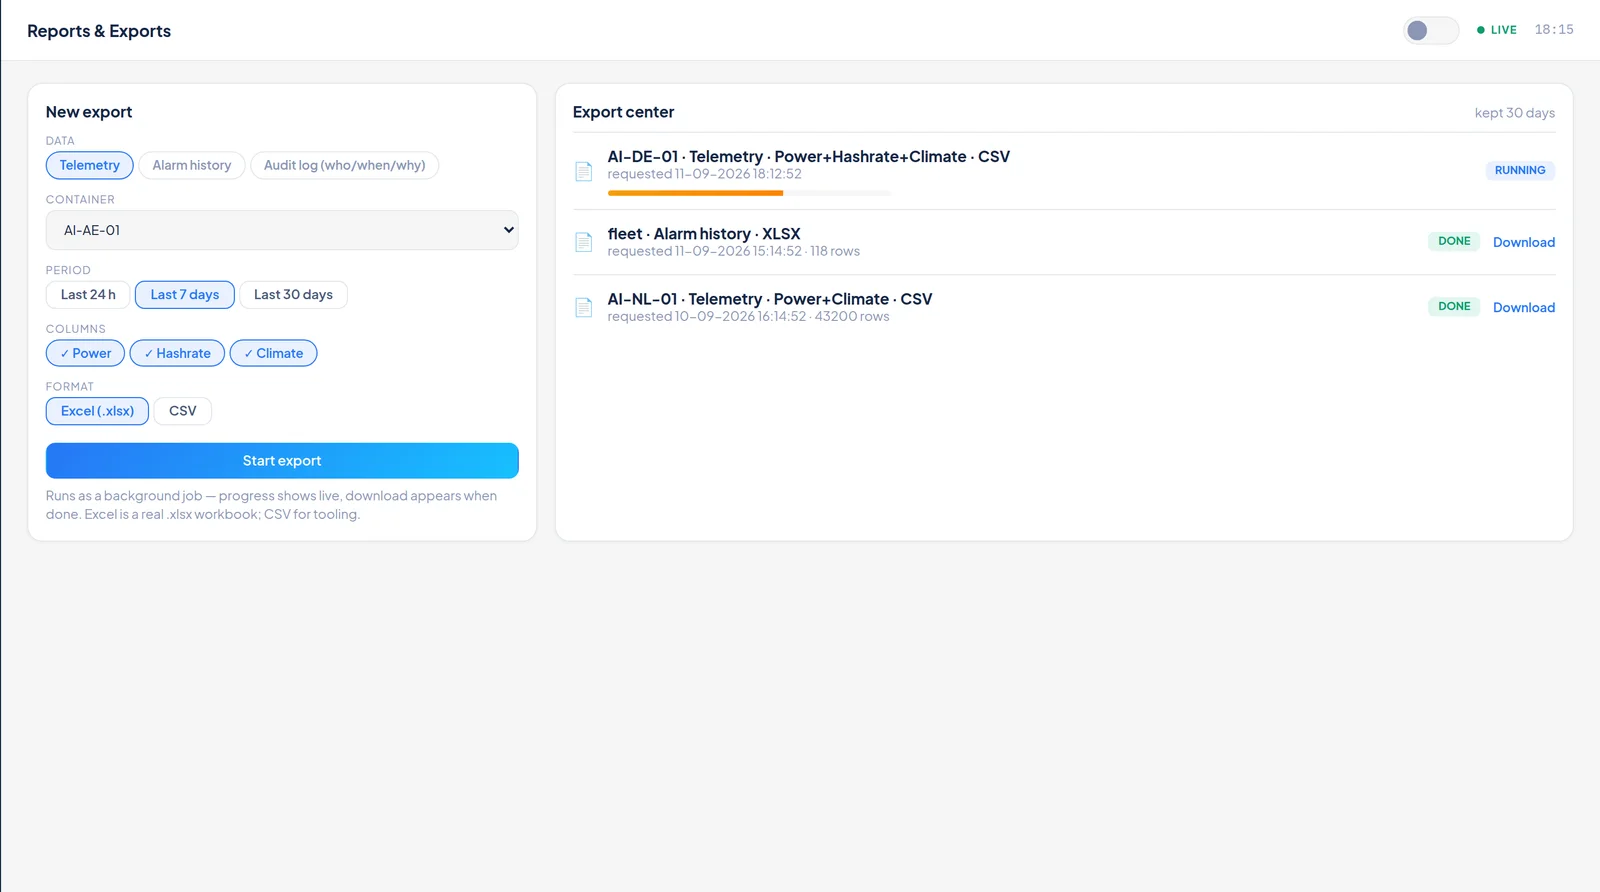Choose Alarm history data type
Image resolution: width=1600 pixels, height=892 pixels.
[x=192, y=165]
